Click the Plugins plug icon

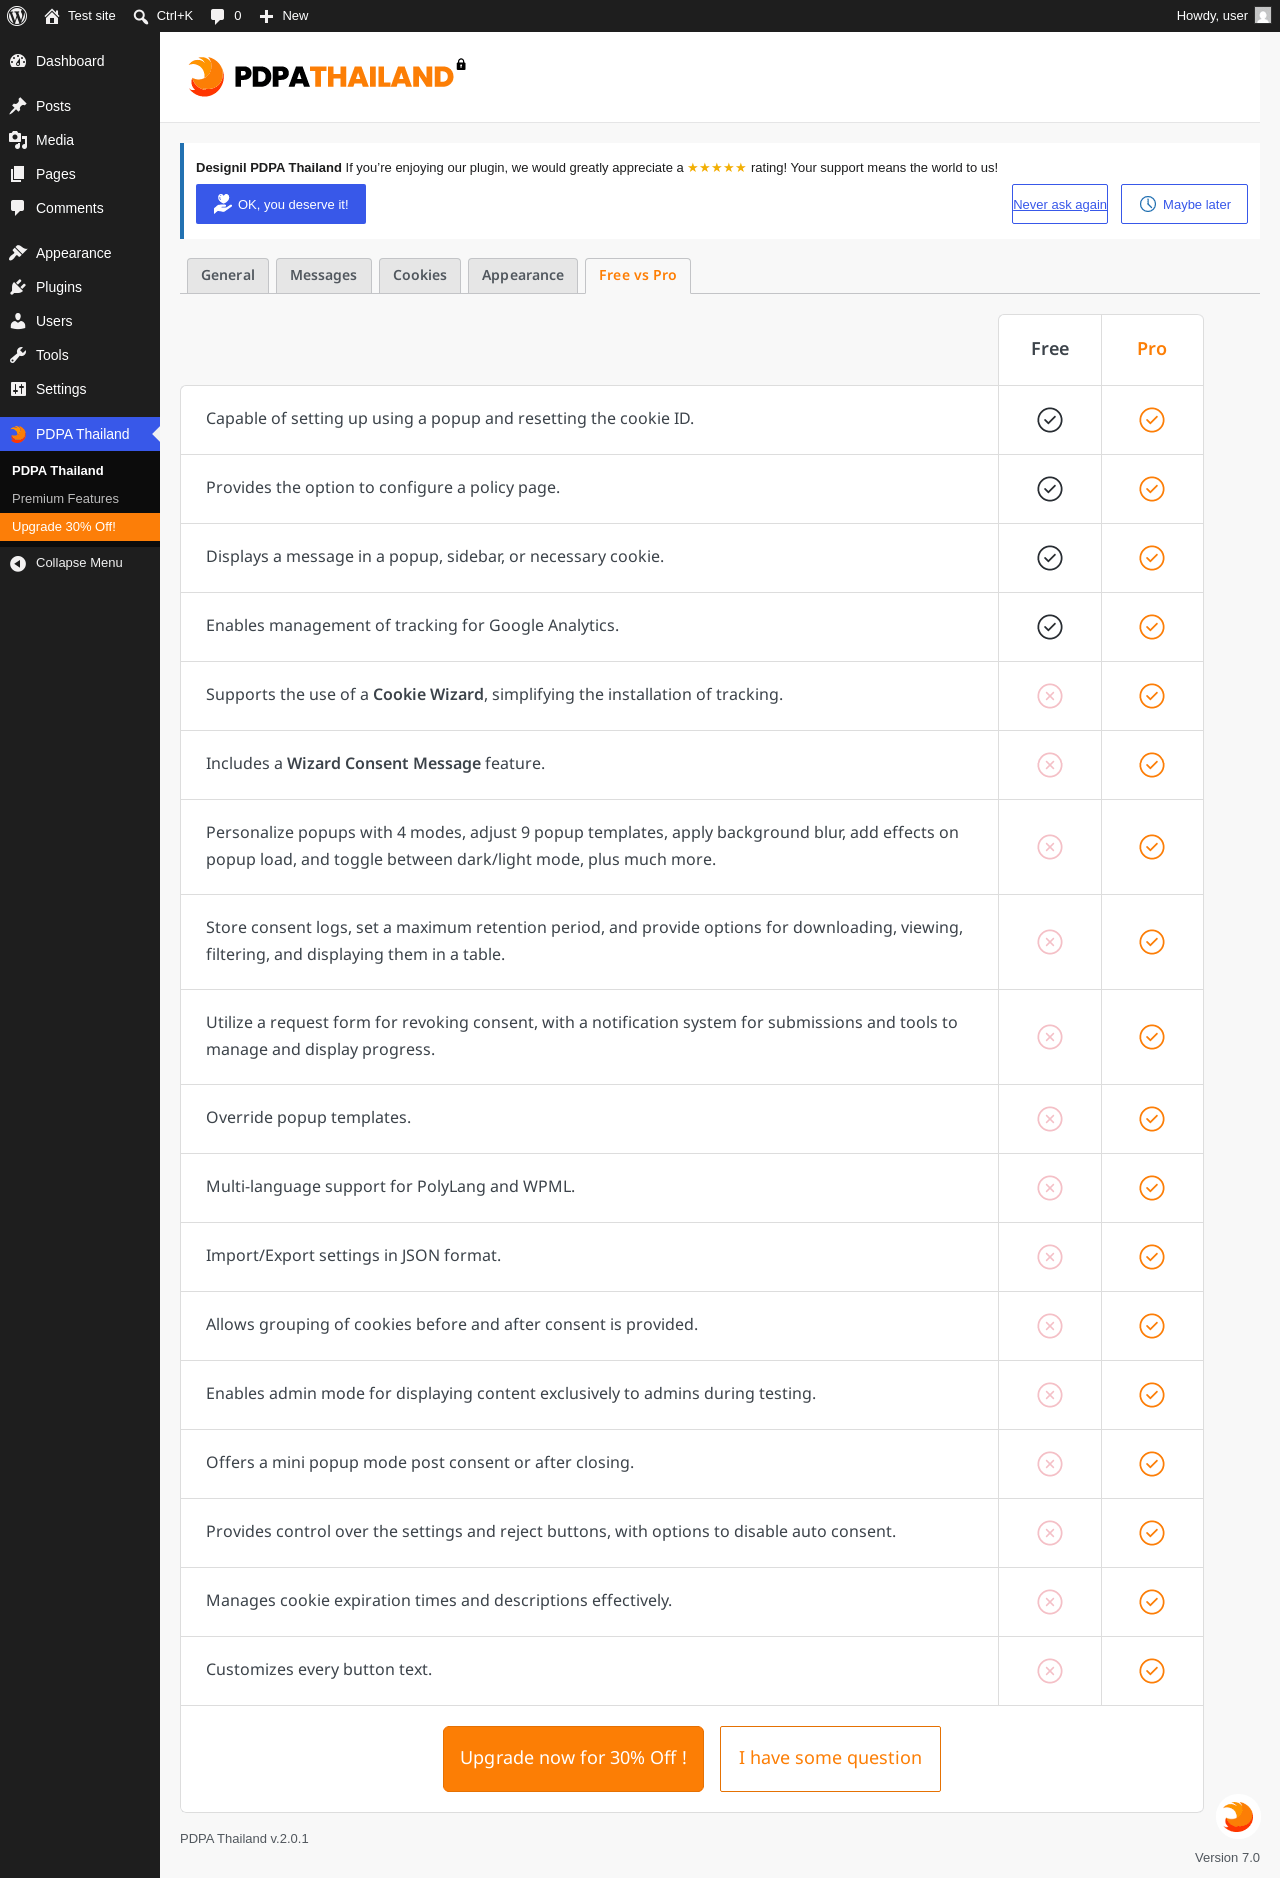(18, 287)
